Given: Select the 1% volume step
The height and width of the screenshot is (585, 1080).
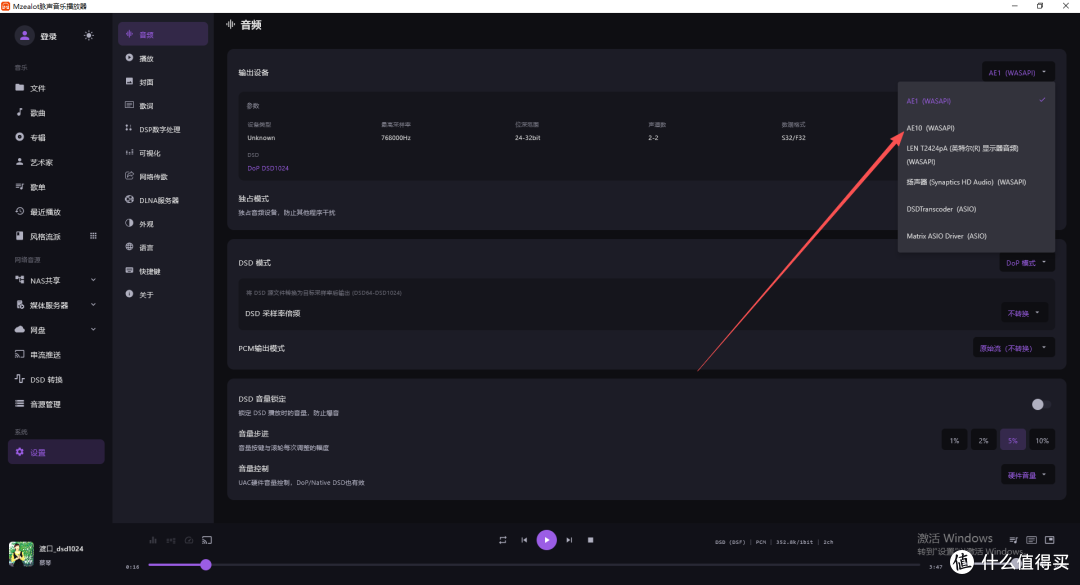Looking at the screenshot, I should (955, 440).
